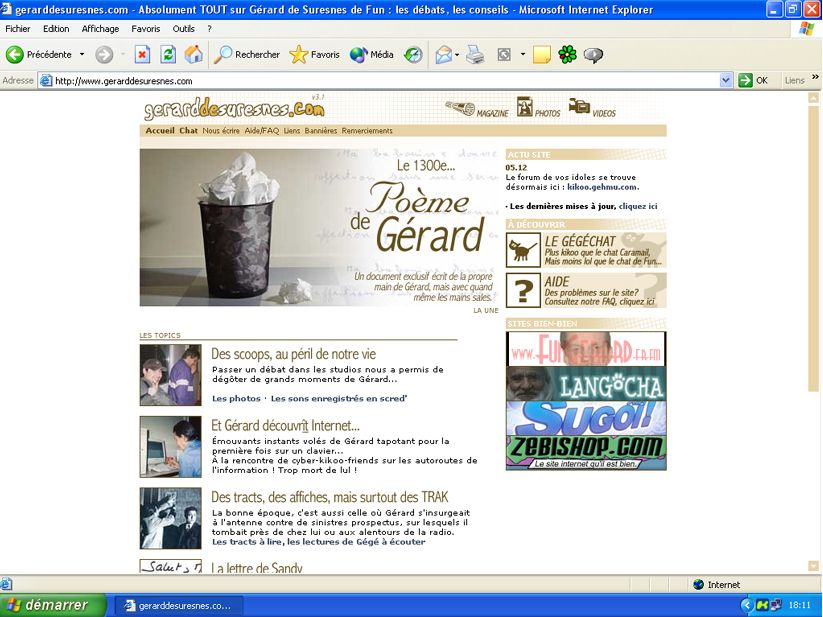Open the Liens navigation link
This screenshot has height=617, width=823.
pyautogui.click(x=292, y=131)
